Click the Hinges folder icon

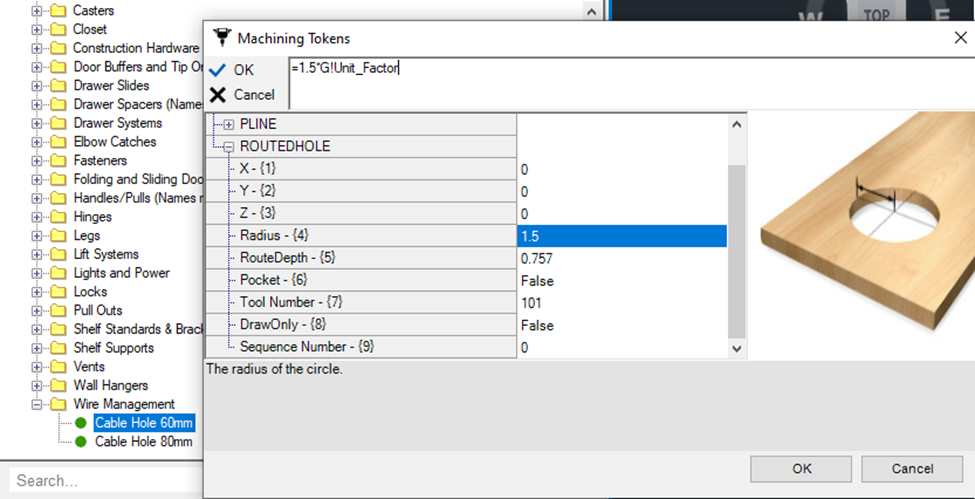tap(59, 217)
